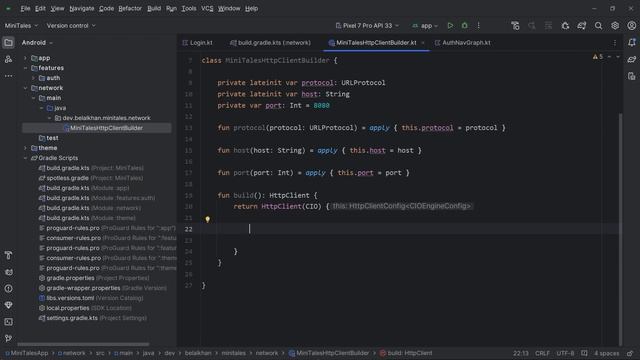This screenshot has width=640, height=360.
Task: Select local.properties file
Action: coord(85,308)
